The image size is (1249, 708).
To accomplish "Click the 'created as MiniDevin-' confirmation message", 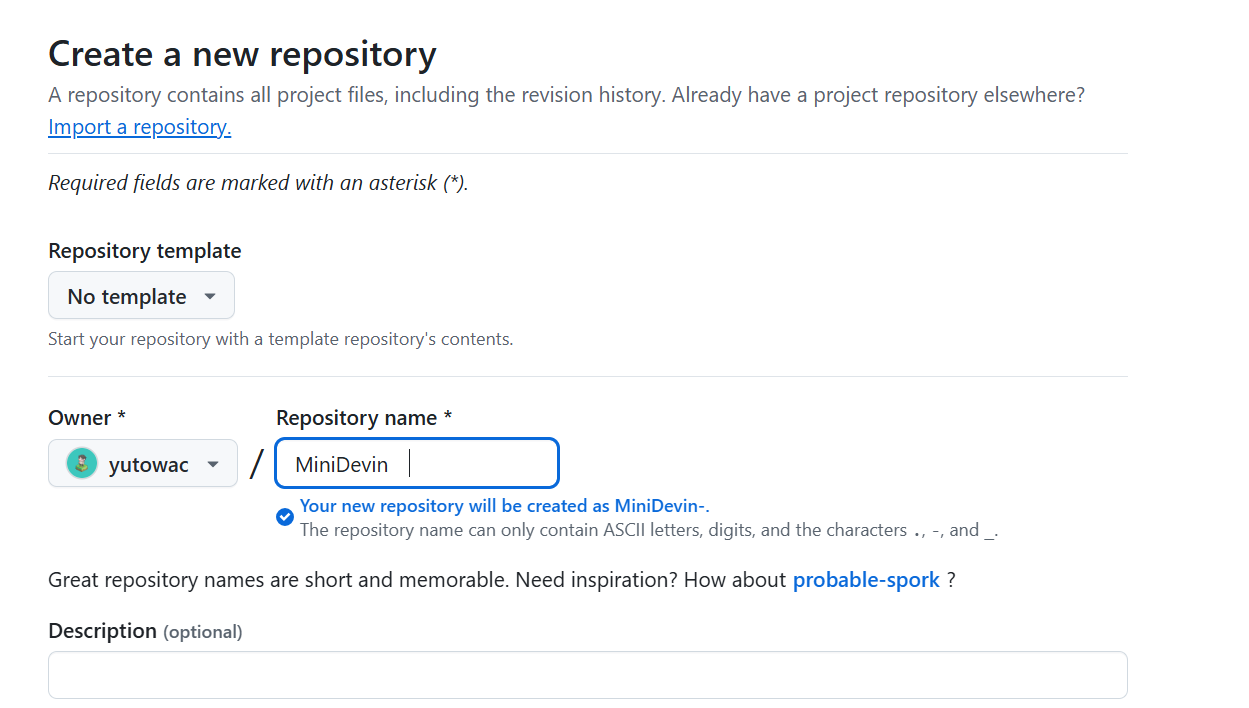I will 504,506.
